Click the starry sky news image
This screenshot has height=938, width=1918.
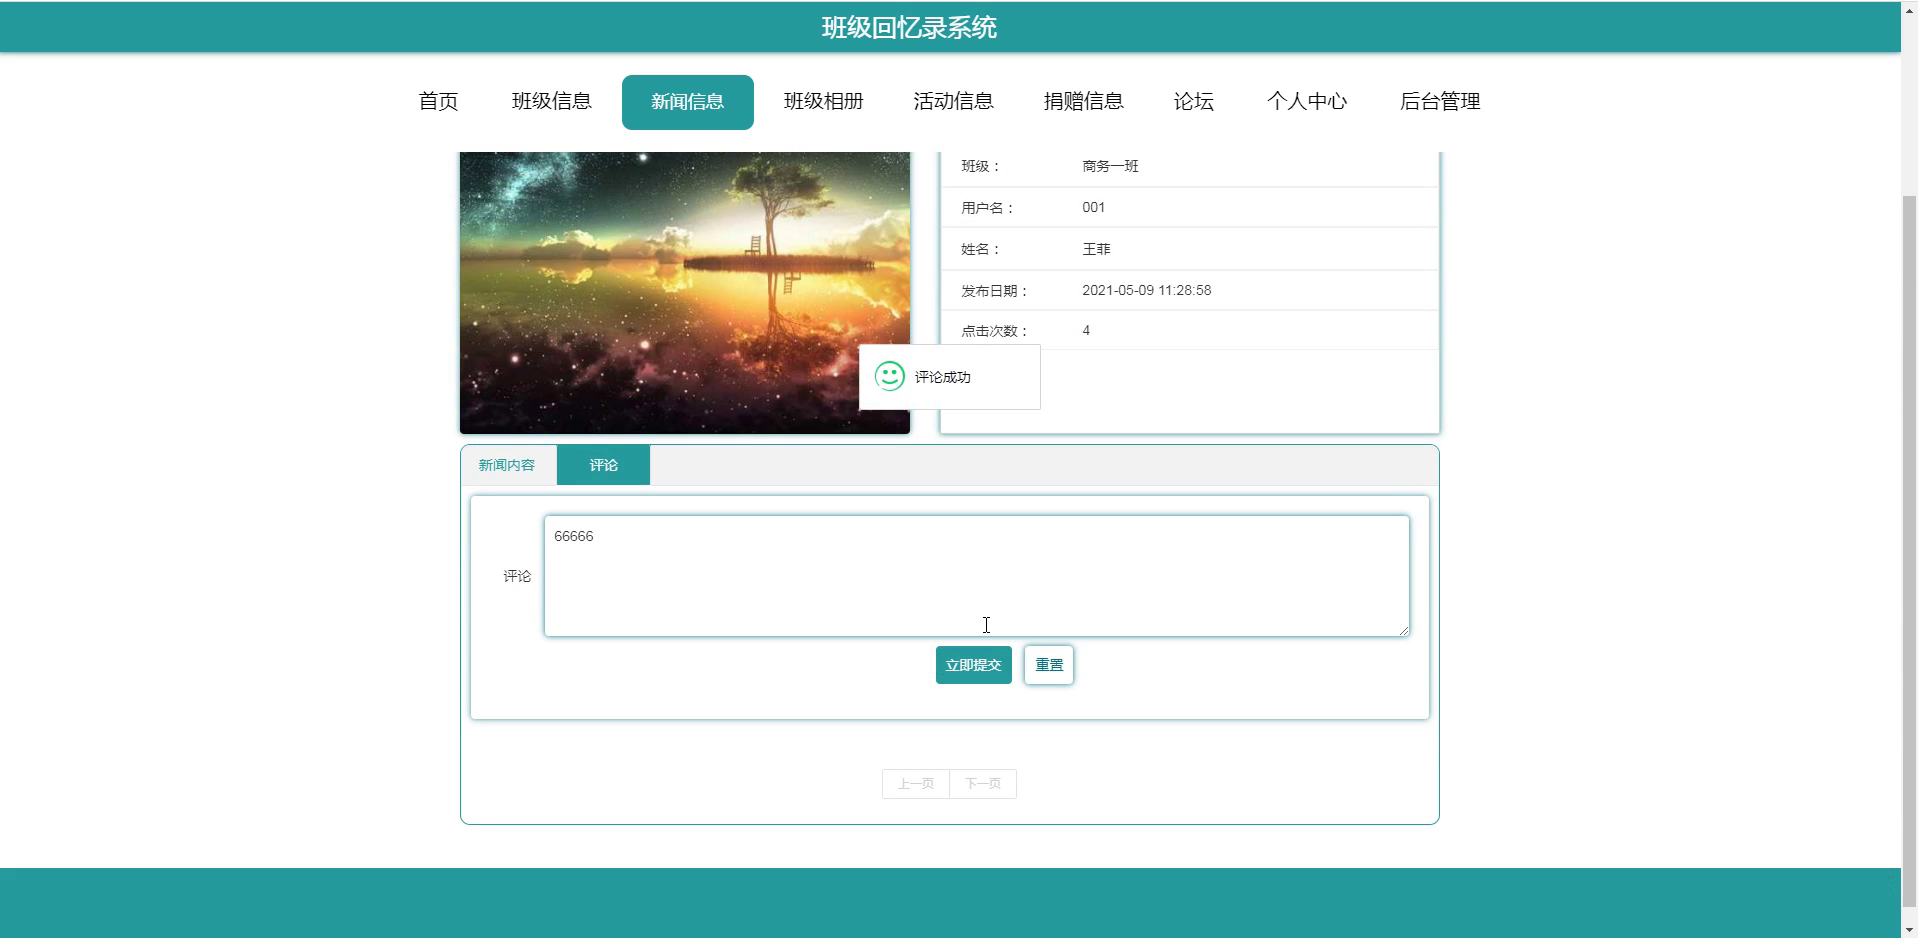click(x=684, y=291)
